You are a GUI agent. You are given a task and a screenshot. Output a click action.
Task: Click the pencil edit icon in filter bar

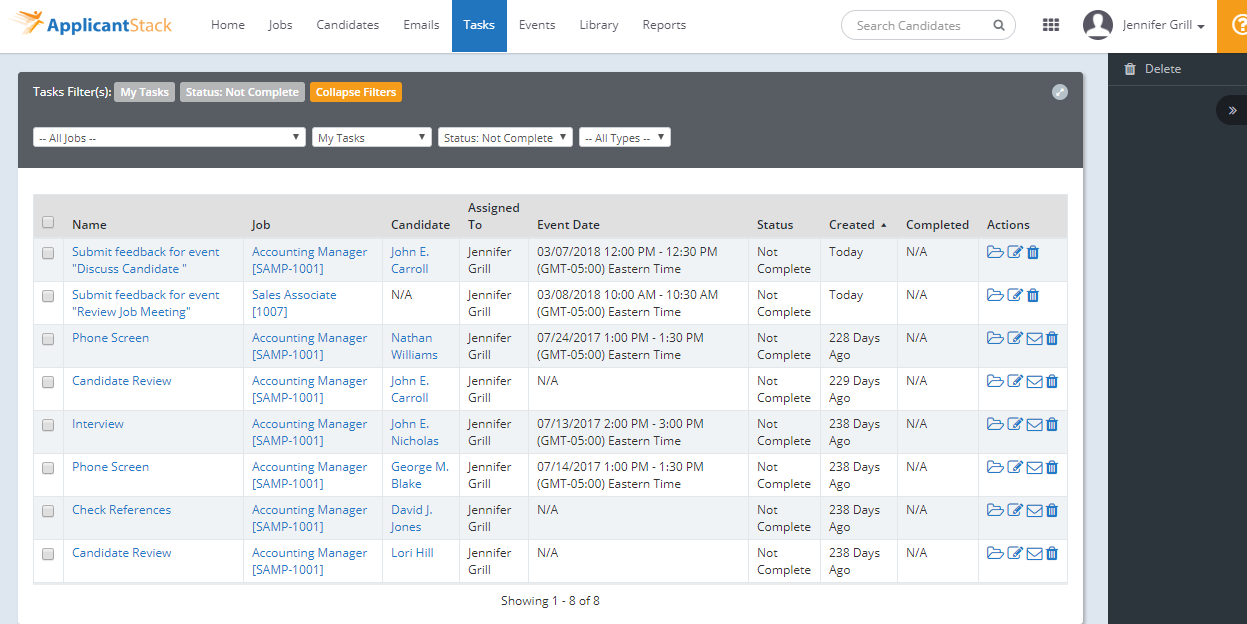pyautogui.click(x=1060, y=92)
